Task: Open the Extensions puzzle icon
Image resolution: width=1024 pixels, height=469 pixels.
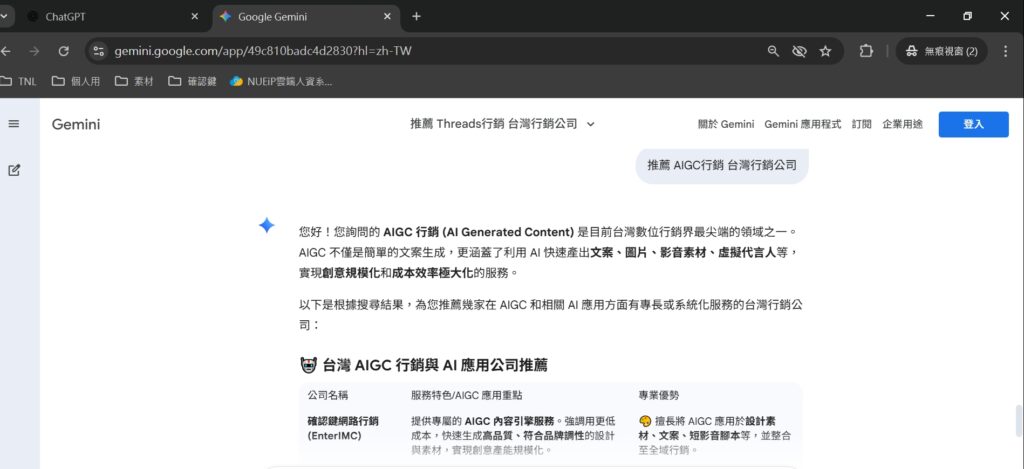Action: pos(866,51)
